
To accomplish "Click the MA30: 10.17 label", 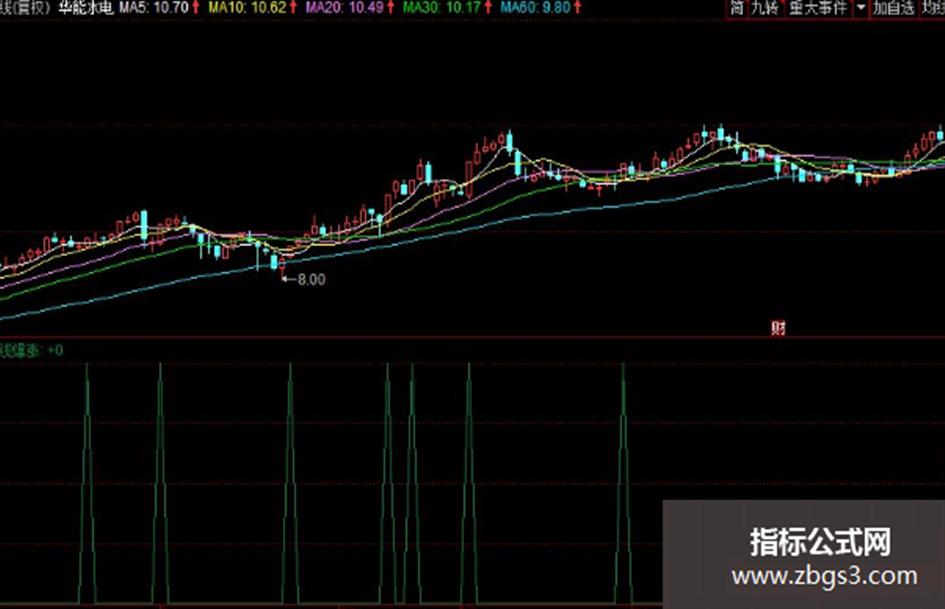I will pos(441,8).
